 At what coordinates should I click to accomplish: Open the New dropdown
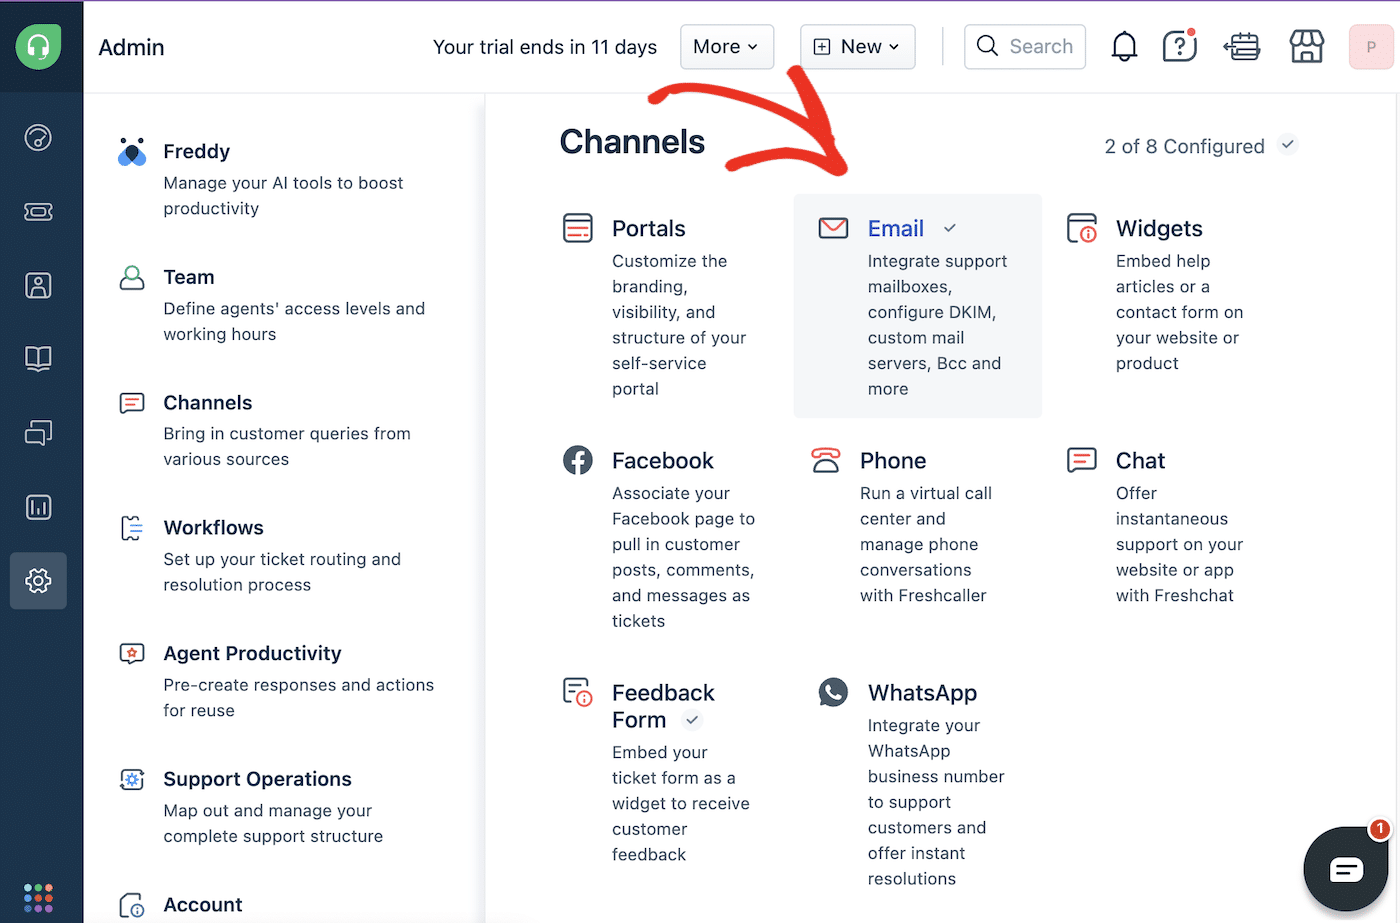point(857,46)
